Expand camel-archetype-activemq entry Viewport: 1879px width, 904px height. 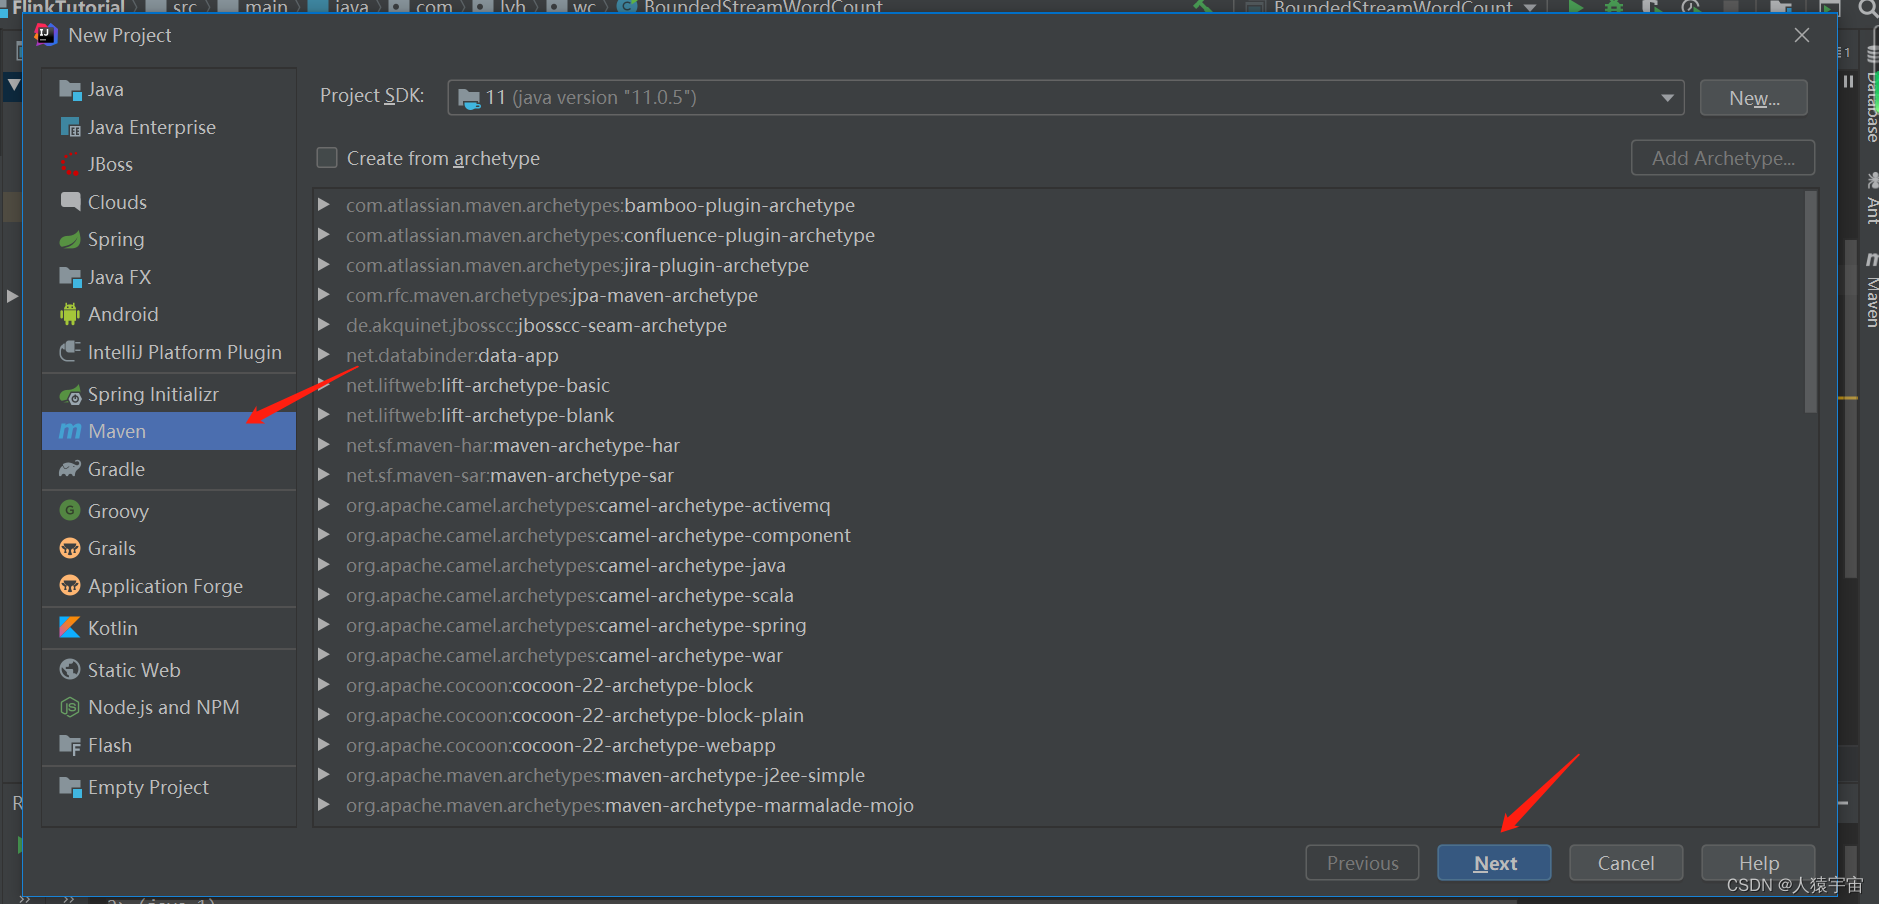(x=324, y=504)
